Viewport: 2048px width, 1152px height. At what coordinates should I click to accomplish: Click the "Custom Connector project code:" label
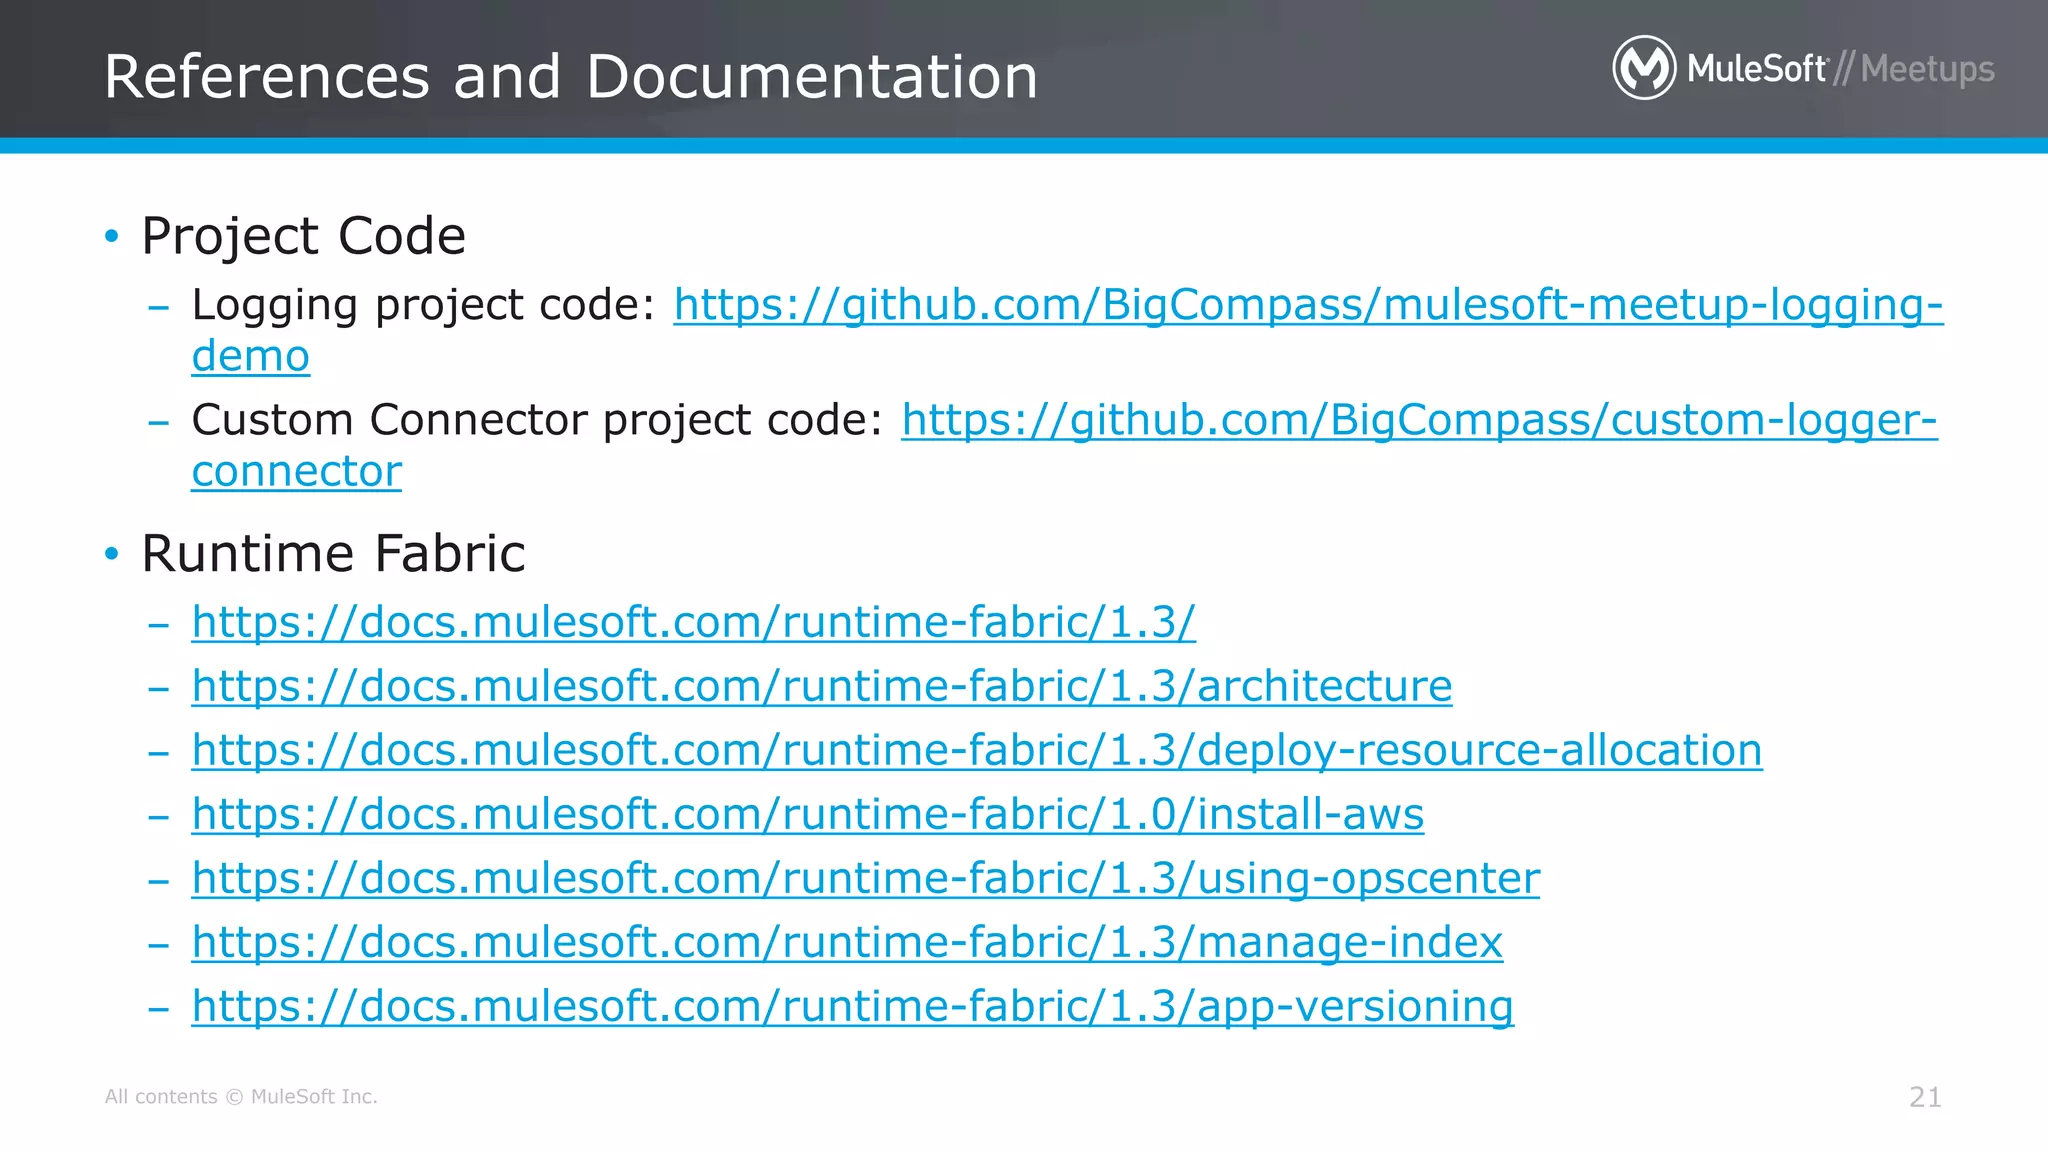[x=537, y=420]
